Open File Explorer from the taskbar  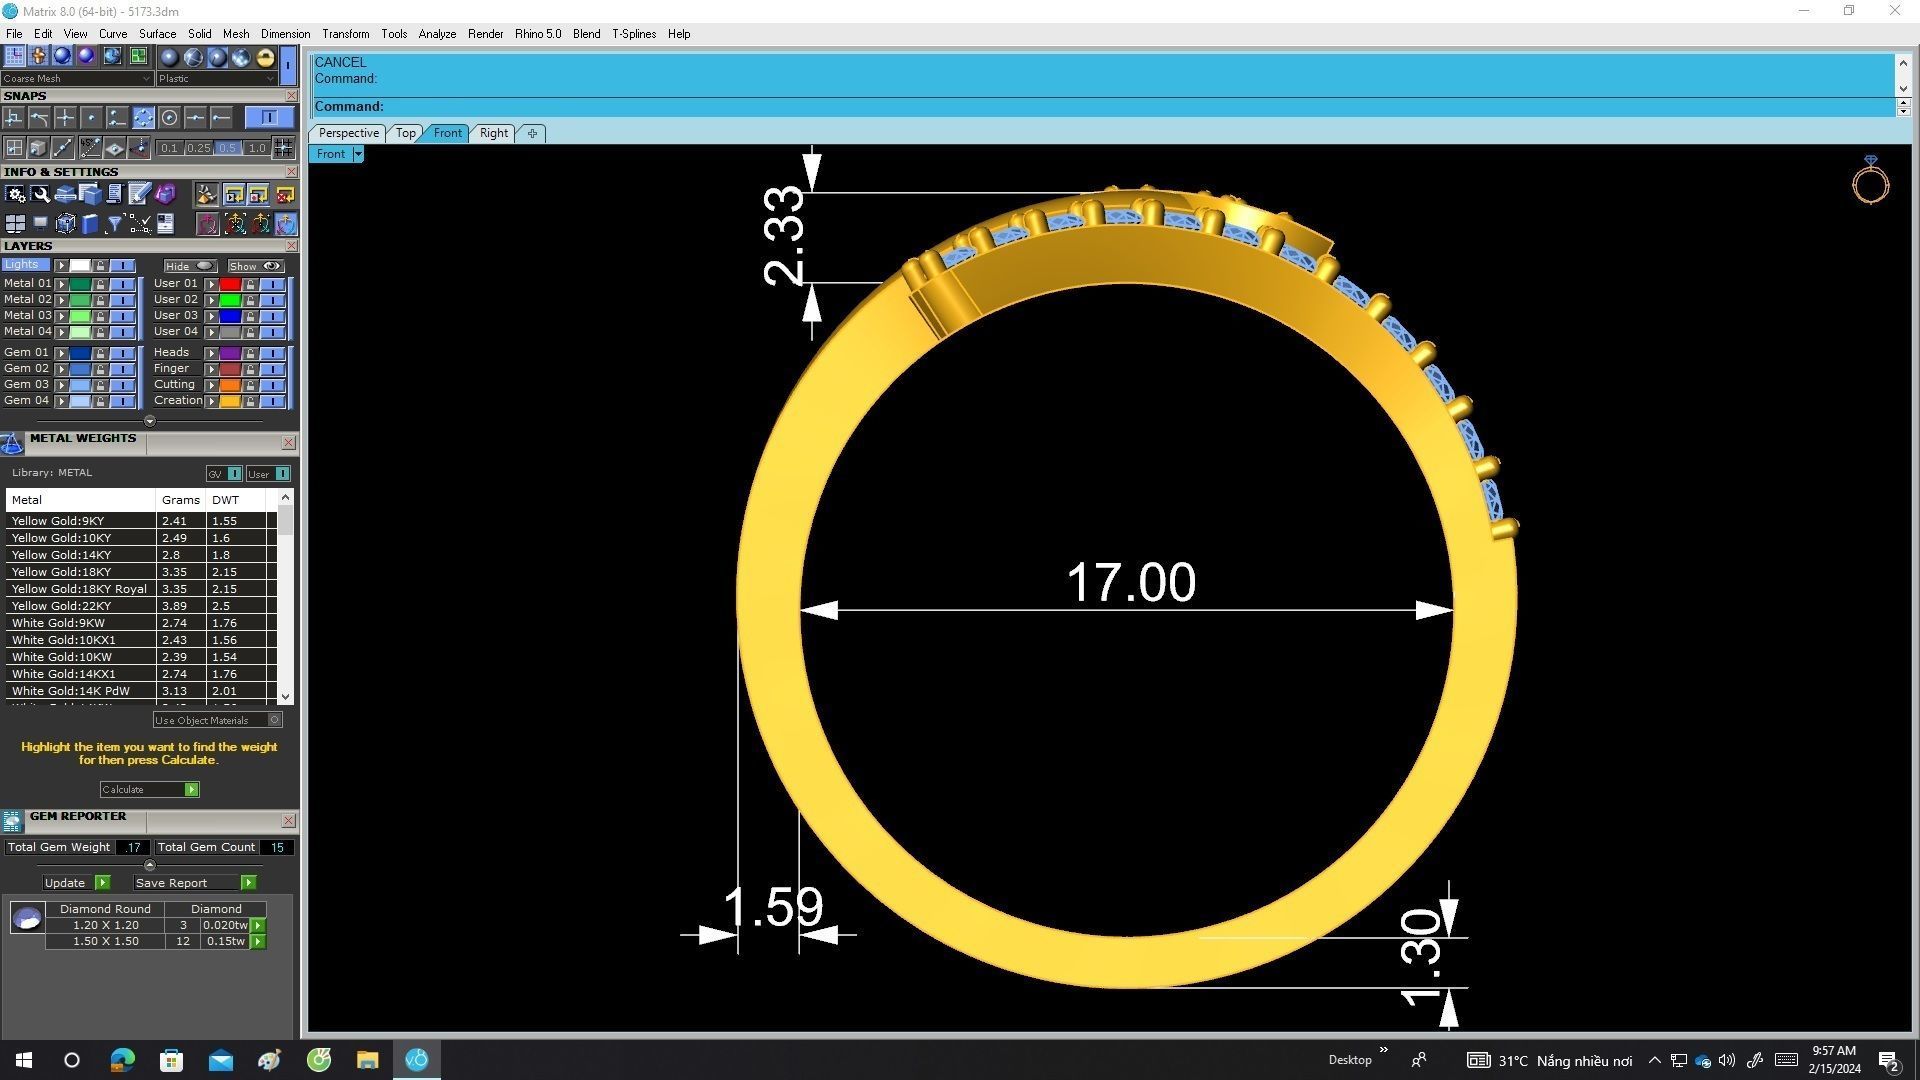367,1060
